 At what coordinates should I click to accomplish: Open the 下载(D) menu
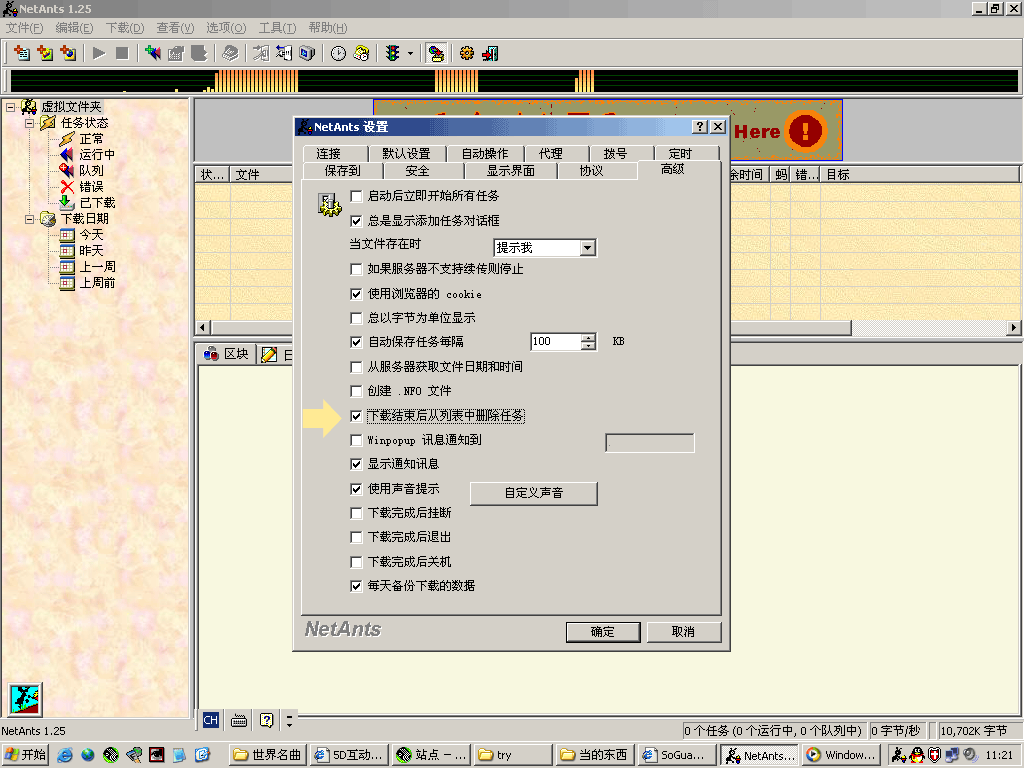[125, 27]
